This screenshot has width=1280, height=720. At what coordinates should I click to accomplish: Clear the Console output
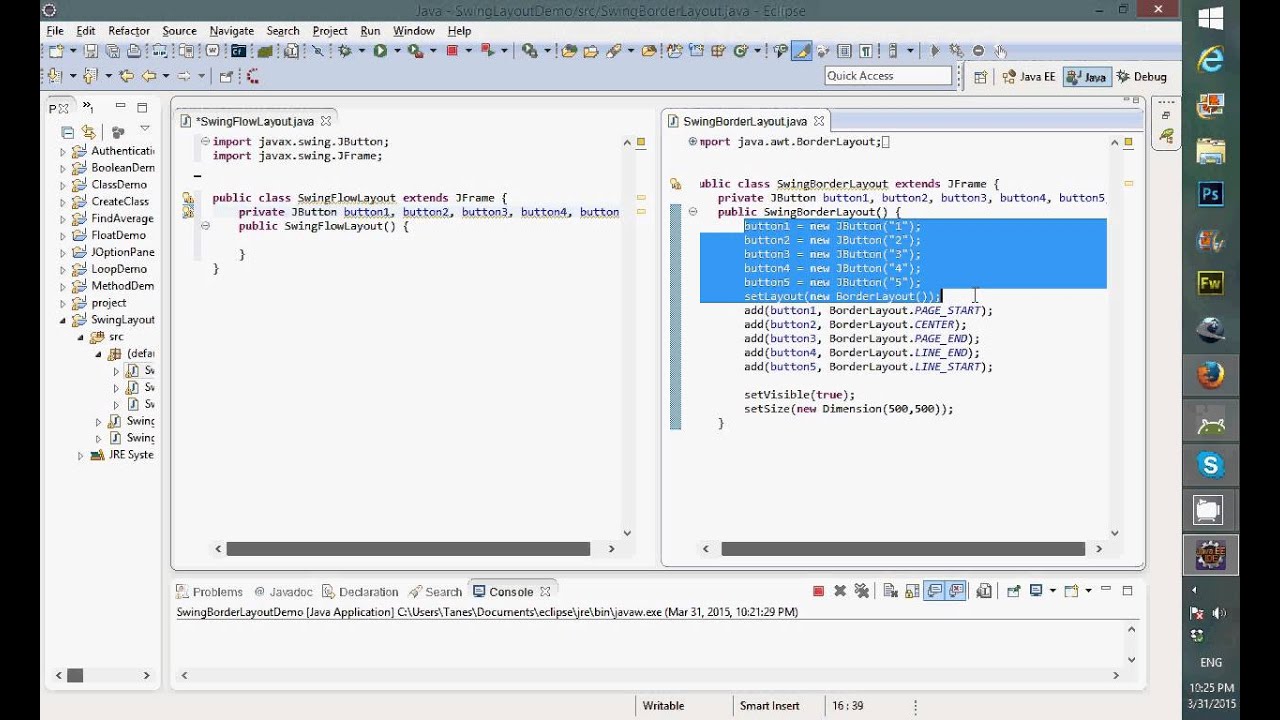pos(889,591)
